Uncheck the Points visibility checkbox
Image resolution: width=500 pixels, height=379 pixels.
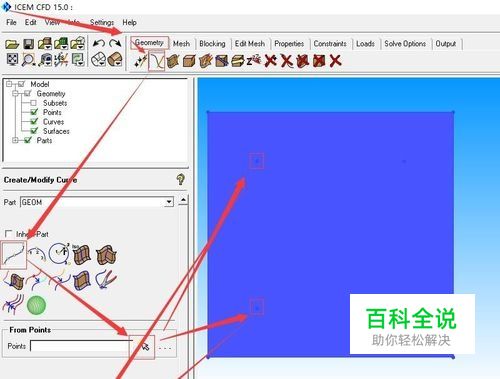(x=34, y=112)
